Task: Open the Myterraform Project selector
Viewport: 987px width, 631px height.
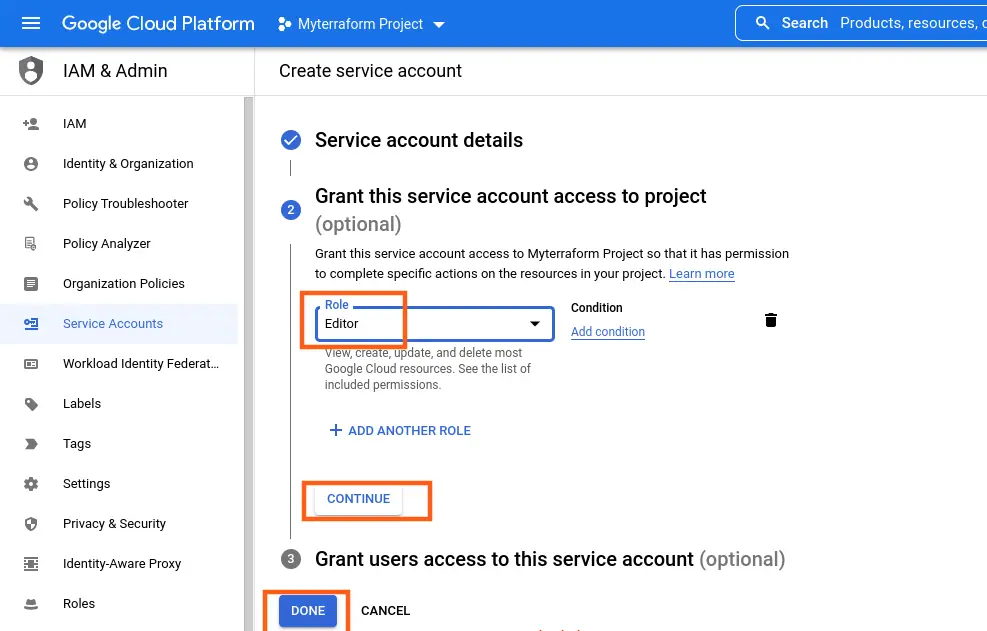Action: [361, 24]
